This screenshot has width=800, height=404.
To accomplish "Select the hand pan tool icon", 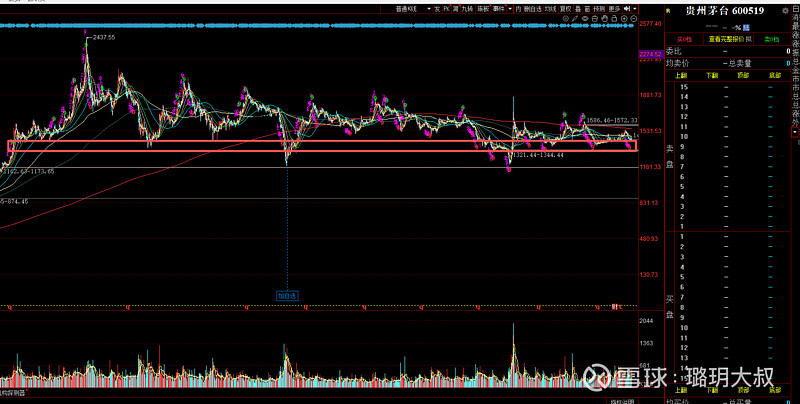I will pyautogui.click(x=604, y=19).
